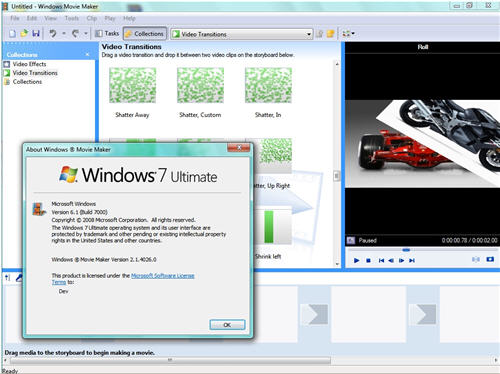
Task: Select the Shatter, Custom transition thumbnail
Action: 200,86
